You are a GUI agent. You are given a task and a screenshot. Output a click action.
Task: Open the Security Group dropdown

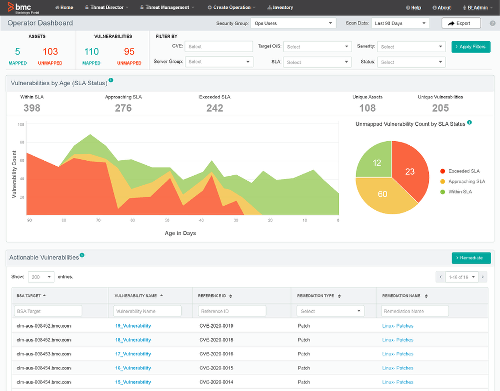293,23
